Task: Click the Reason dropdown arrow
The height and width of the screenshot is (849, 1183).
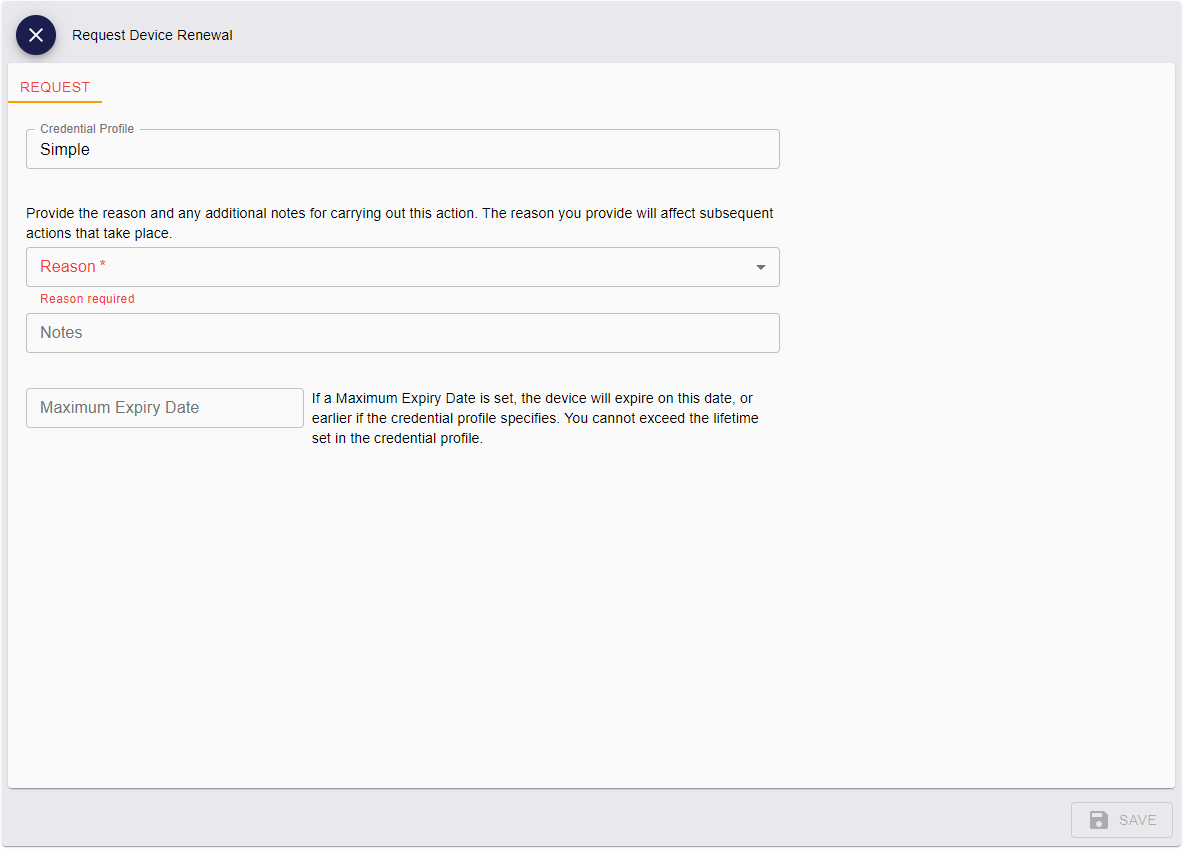Action: [x=760, y=267]
